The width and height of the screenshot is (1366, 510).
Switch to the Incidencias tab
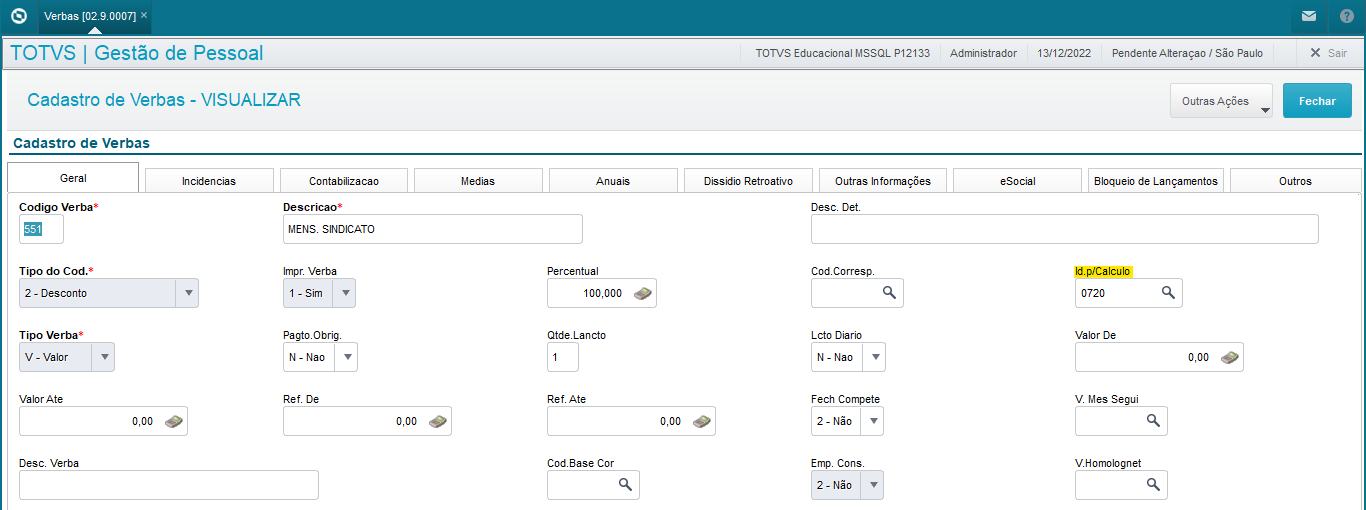209,181
